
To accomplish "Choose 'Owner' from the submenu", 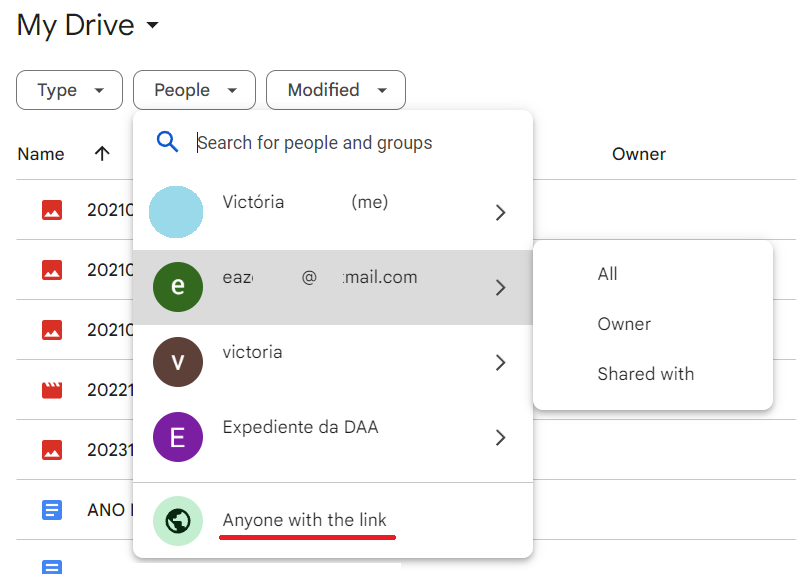I will [x=624, y=324].
